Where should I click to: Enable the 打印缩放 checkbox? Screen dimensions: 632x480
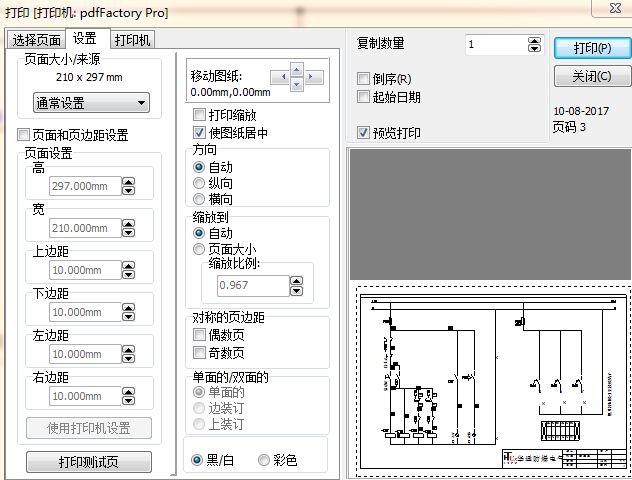tap(200, 115)
